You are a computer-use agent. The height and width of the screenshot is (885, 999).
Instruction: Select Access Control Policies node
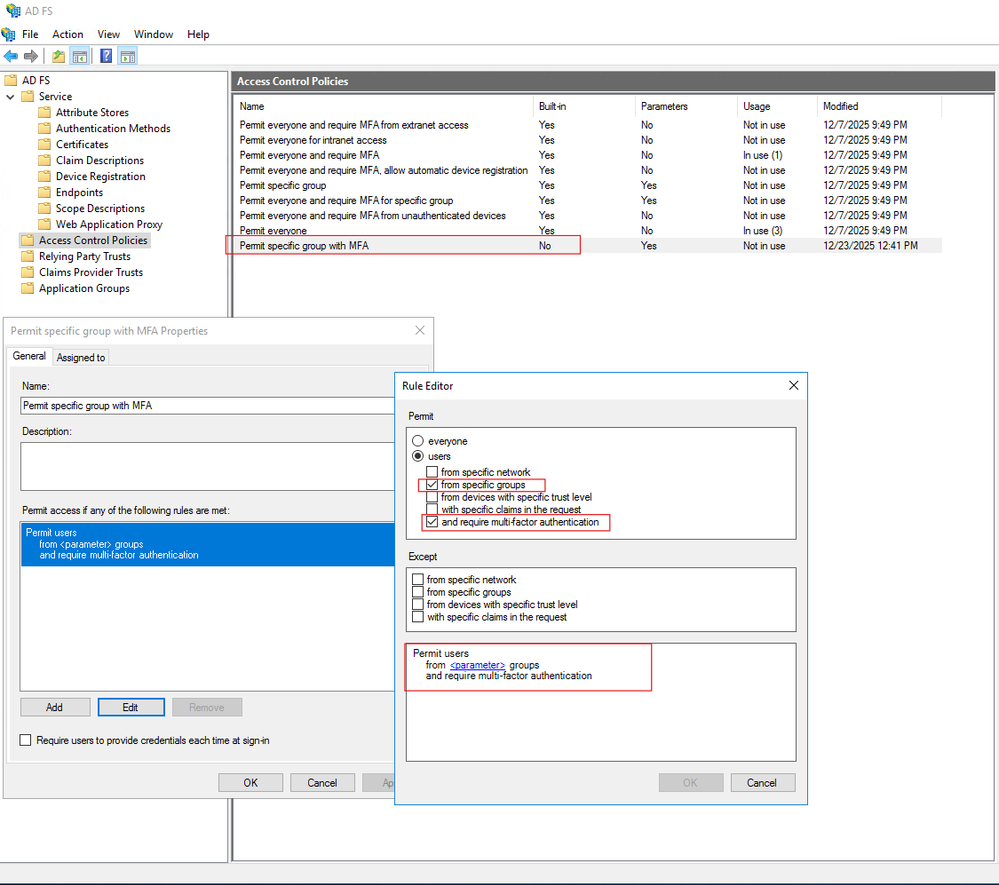[x=93, y=240]
